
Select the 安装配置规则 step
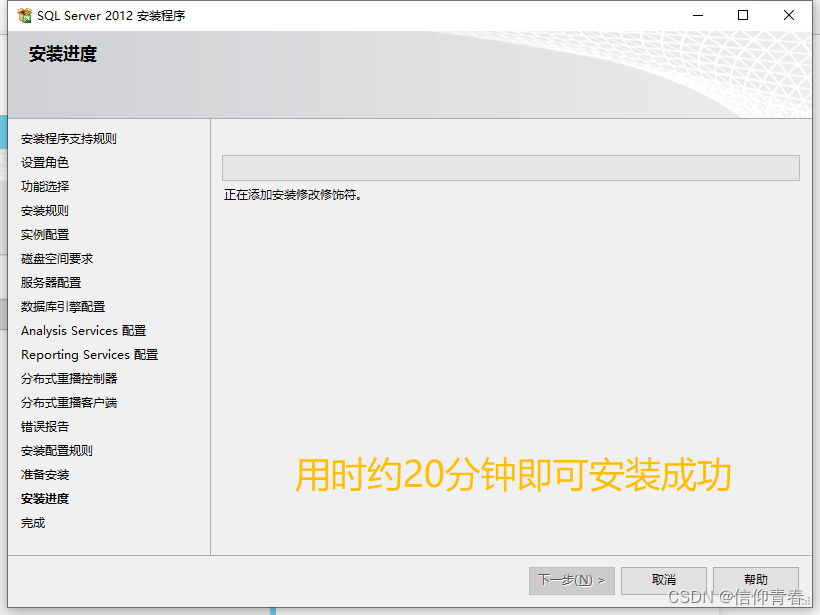(57, 451)
